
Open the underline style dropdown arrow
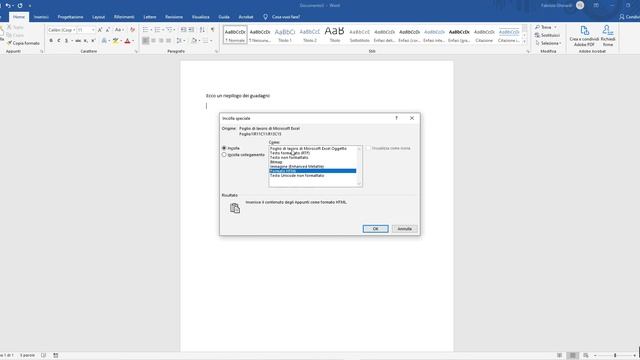pos(72,41)
